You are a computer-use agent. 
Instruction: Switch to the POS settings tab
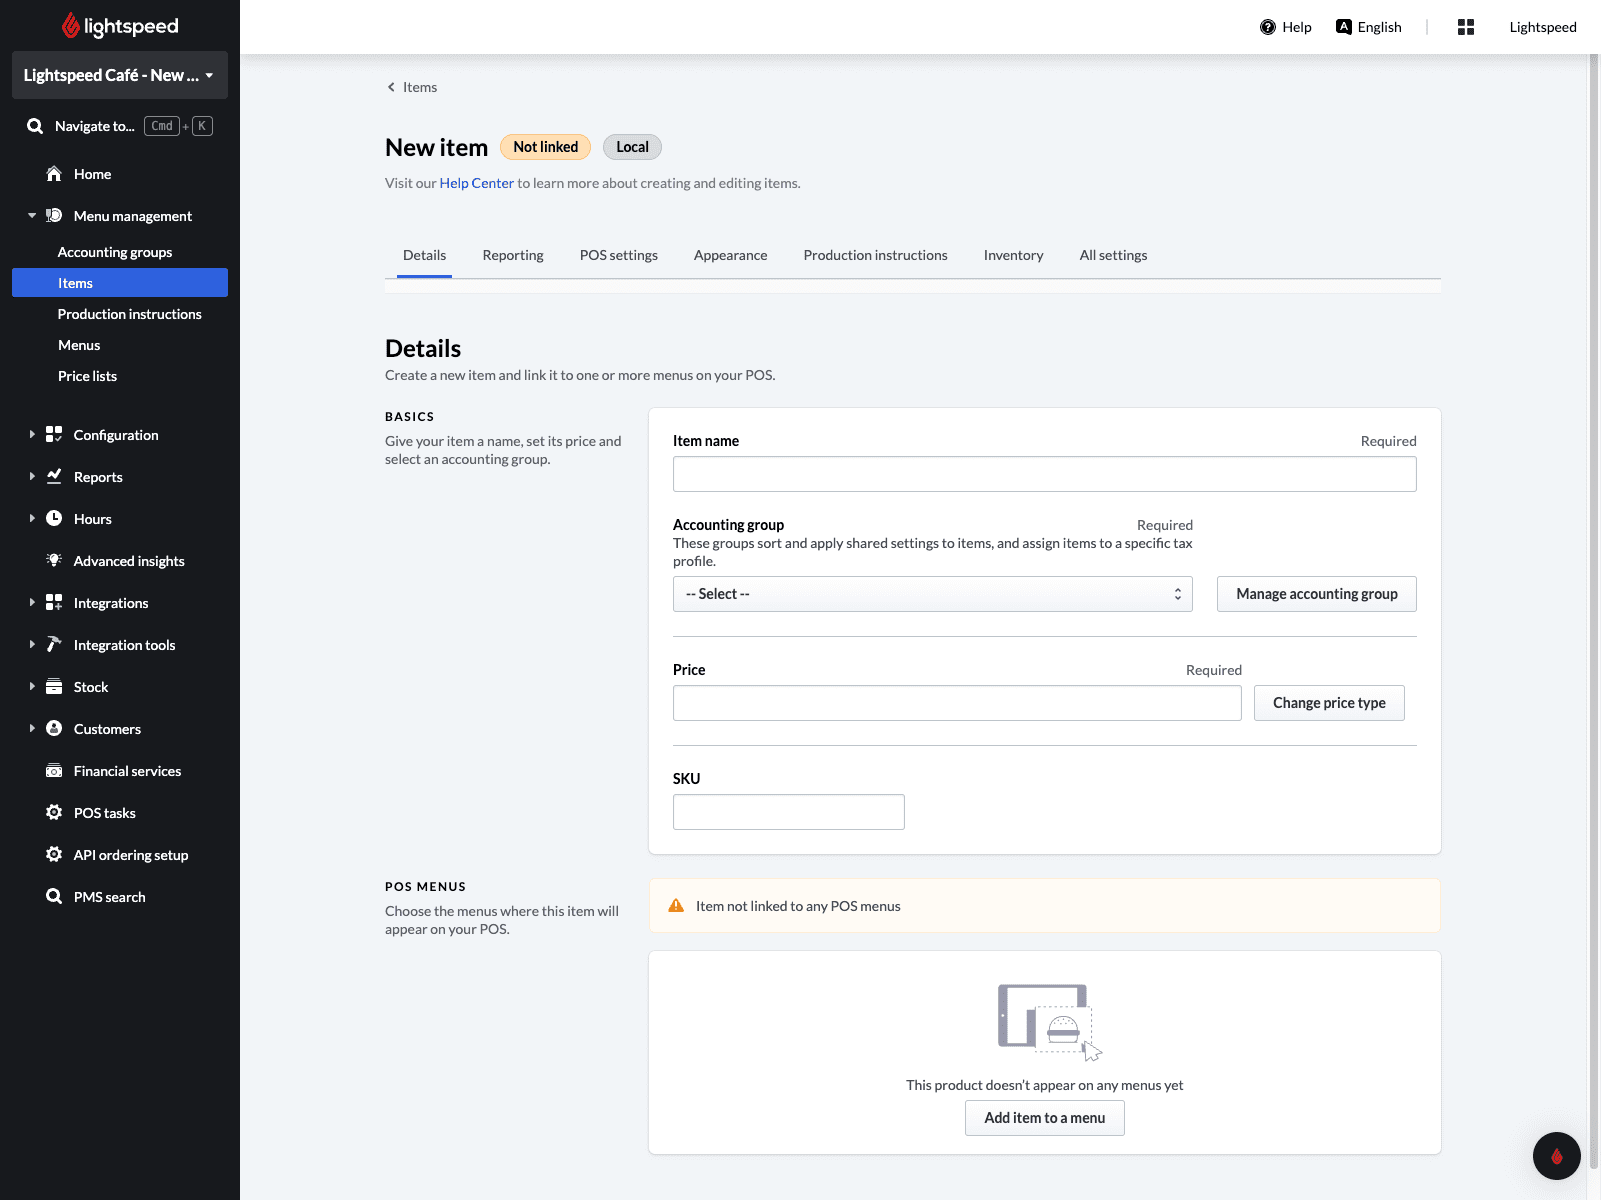tap(618, 255)
